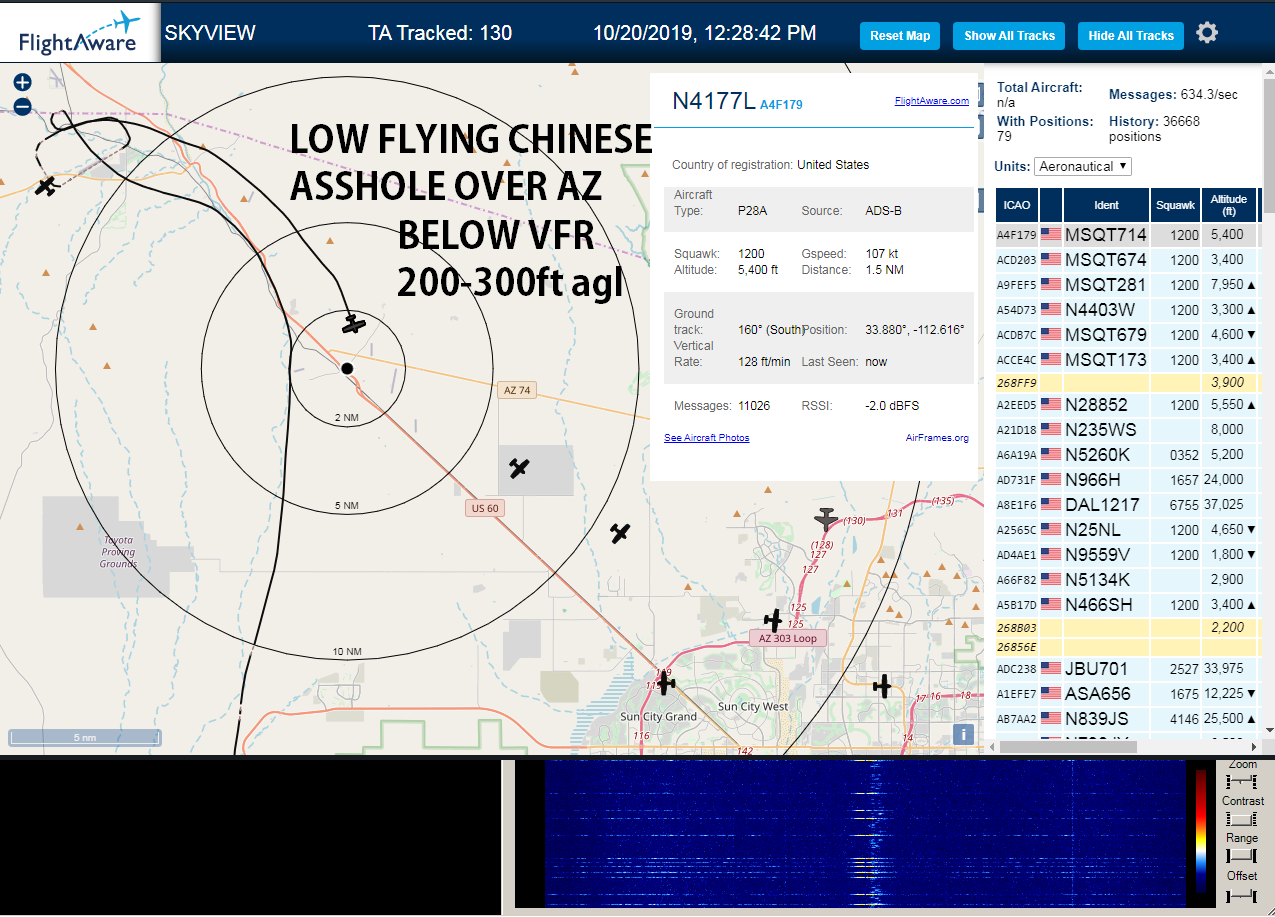Click the Show All Tracks button
The image size is (1275, 917).
pos(1009,35)
